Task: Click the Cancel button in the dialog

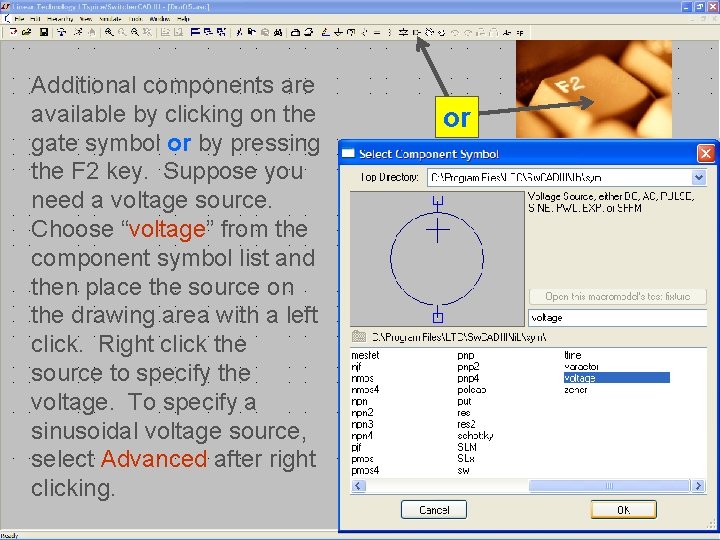Action: (x=434, y=510)
